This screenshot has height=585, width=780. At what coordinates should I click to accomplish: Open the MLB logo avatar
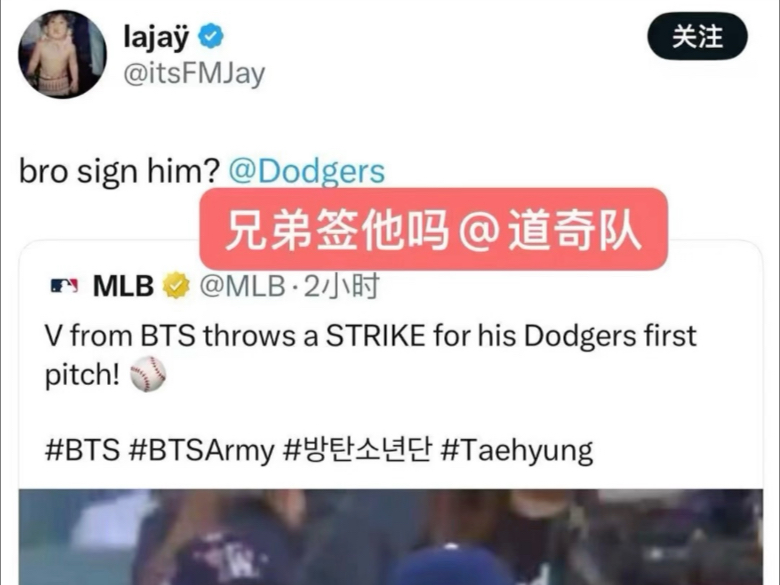[65, 286]
